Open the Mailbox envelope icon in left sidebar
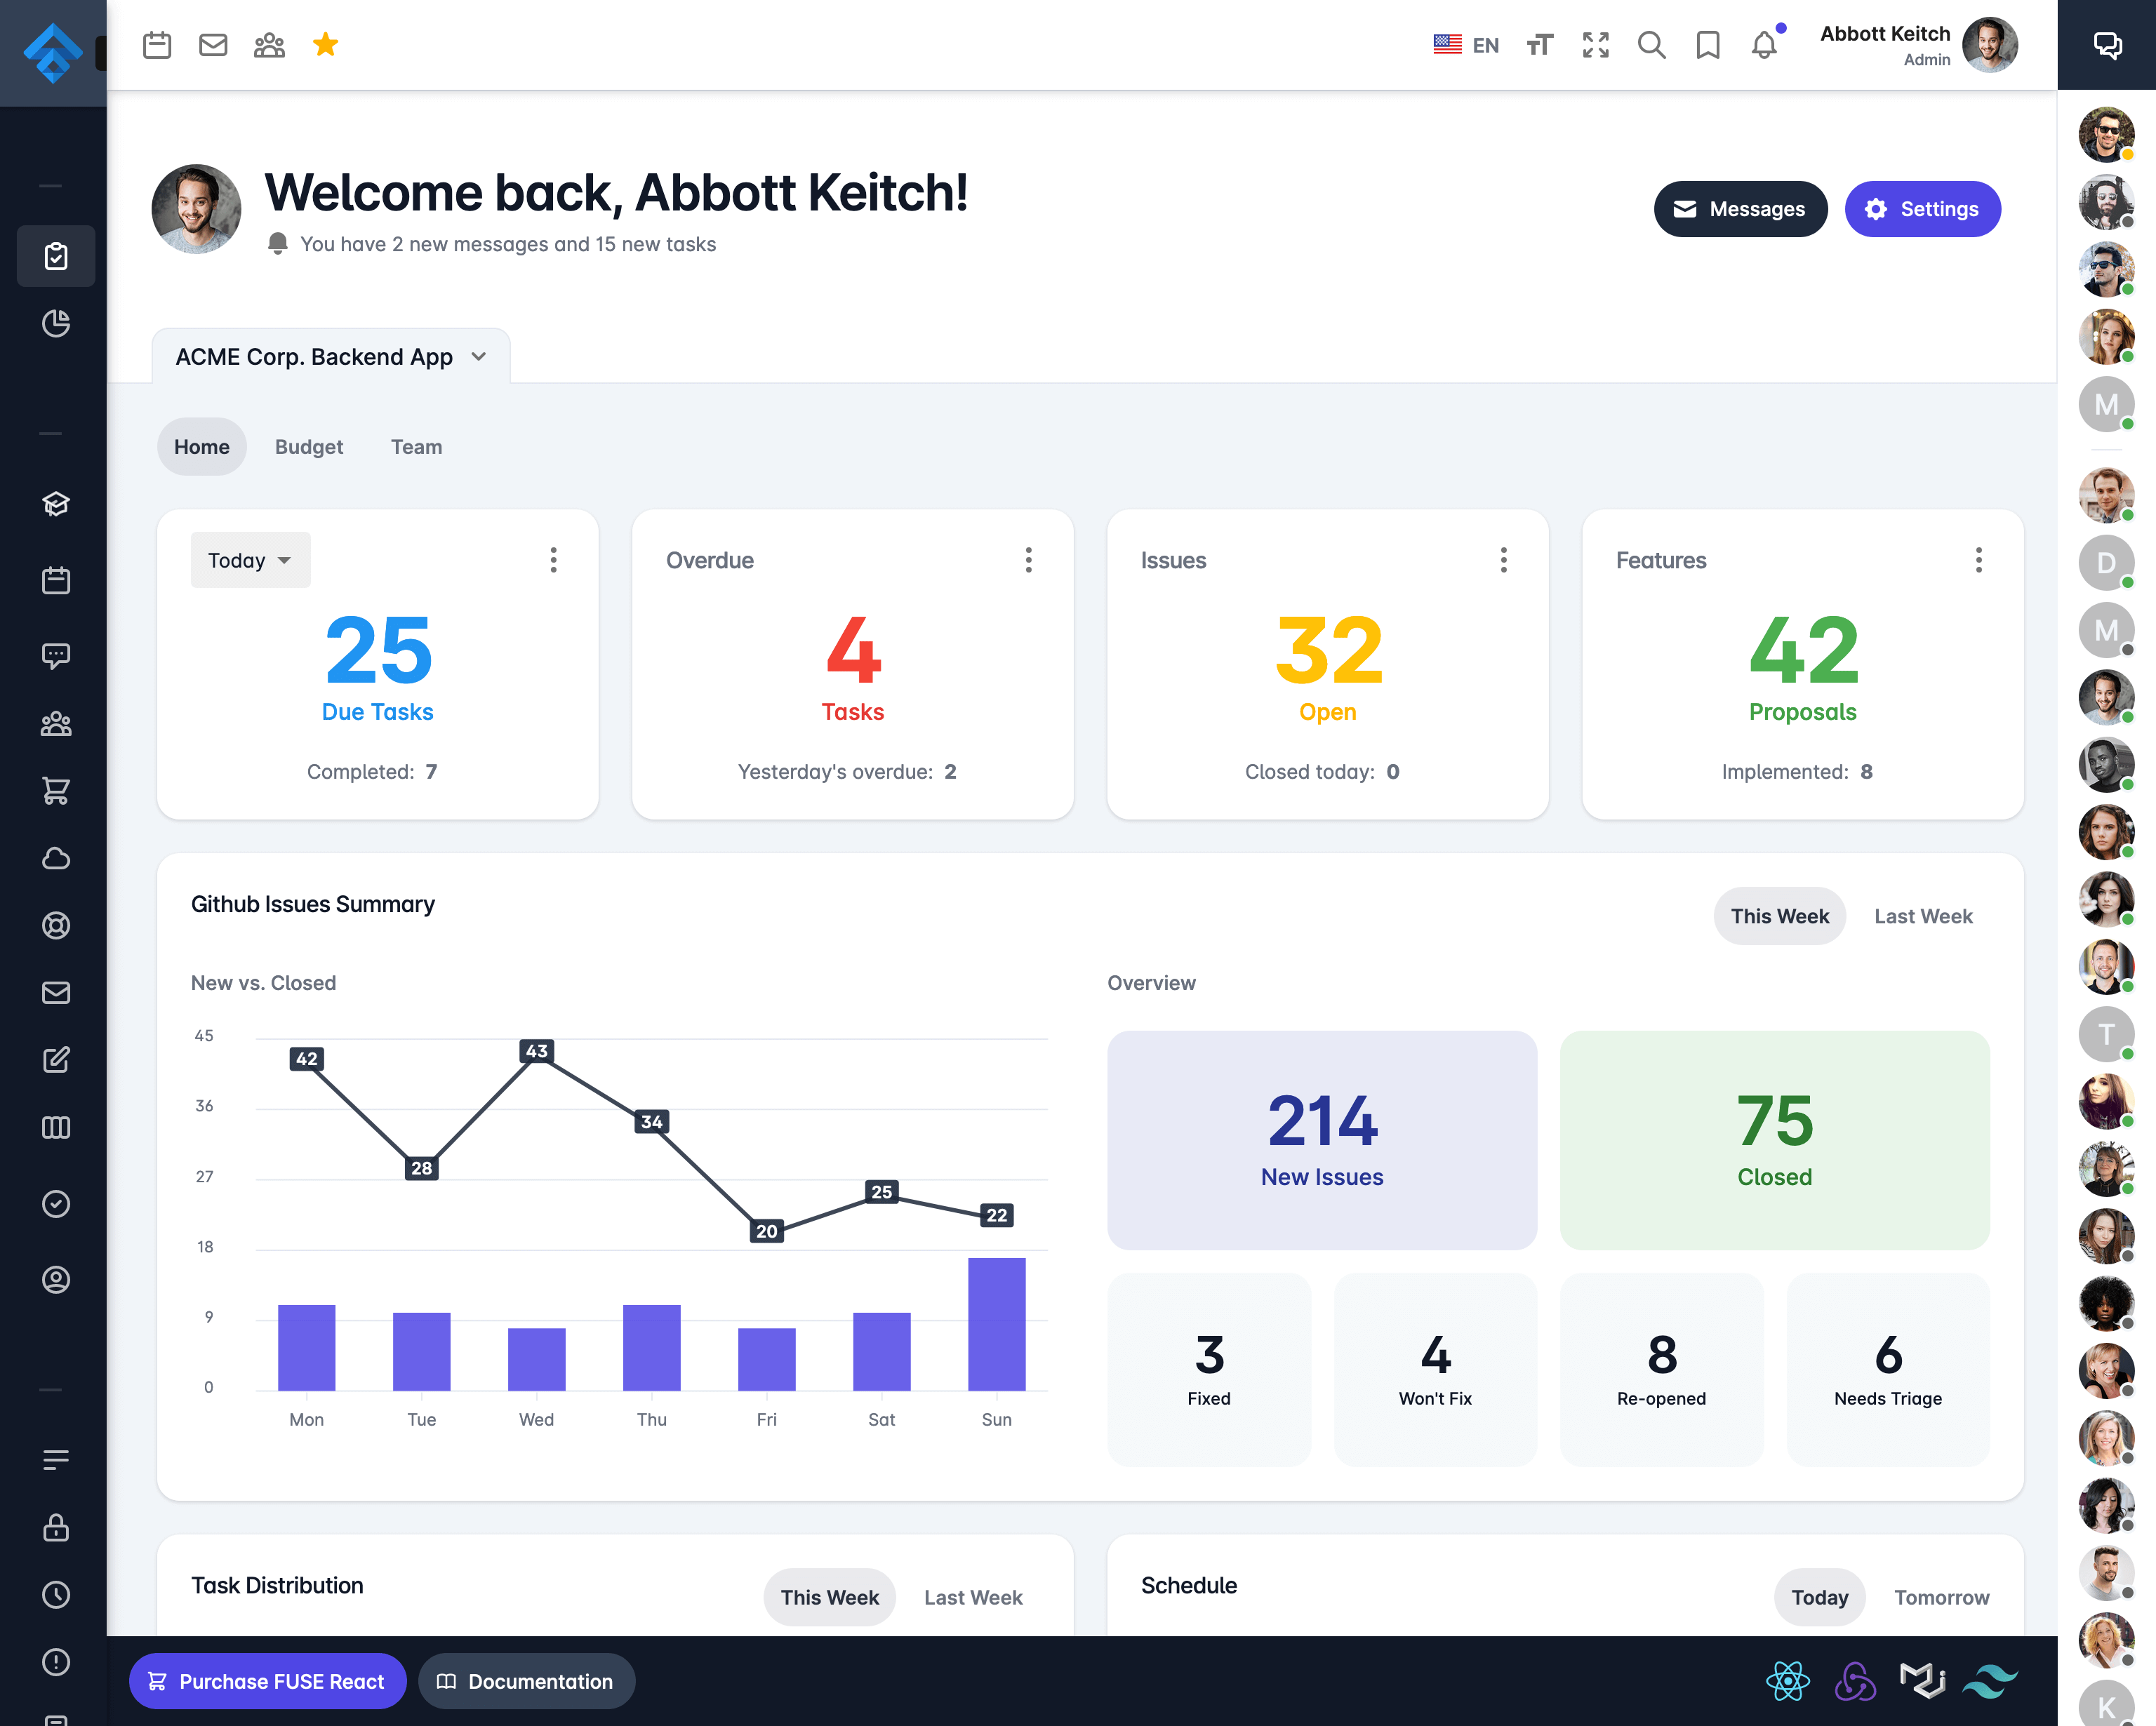Viewport: 2156px width, 1726px height. click(x=56, y=992)
